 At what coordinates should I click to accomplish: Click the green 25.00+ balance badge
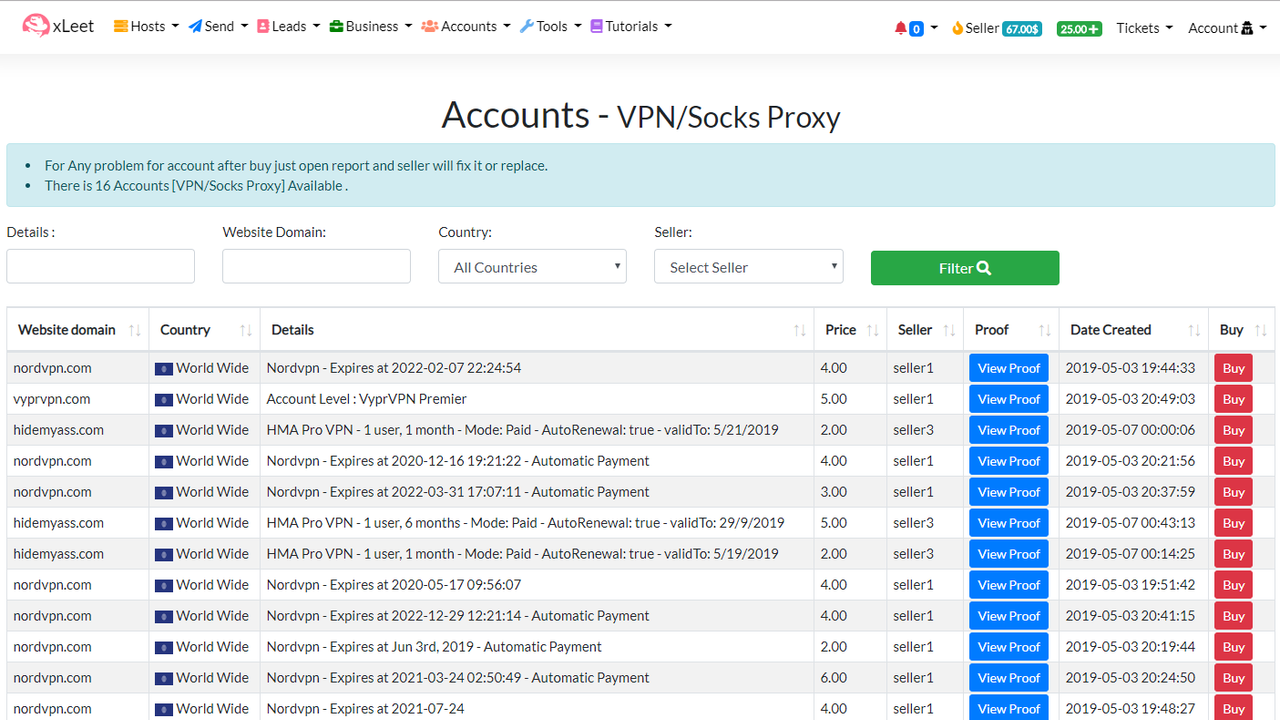[x=1079, y=28]
